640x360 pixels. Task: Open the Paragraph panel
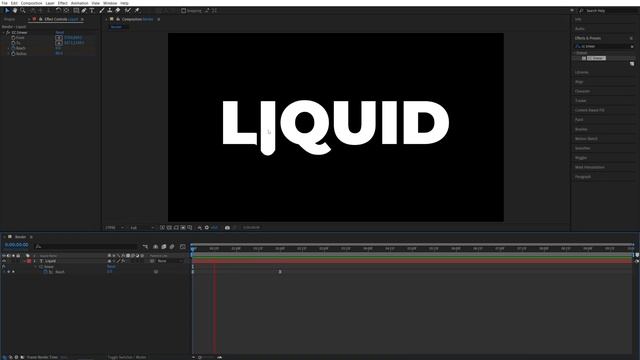(583, 177)
